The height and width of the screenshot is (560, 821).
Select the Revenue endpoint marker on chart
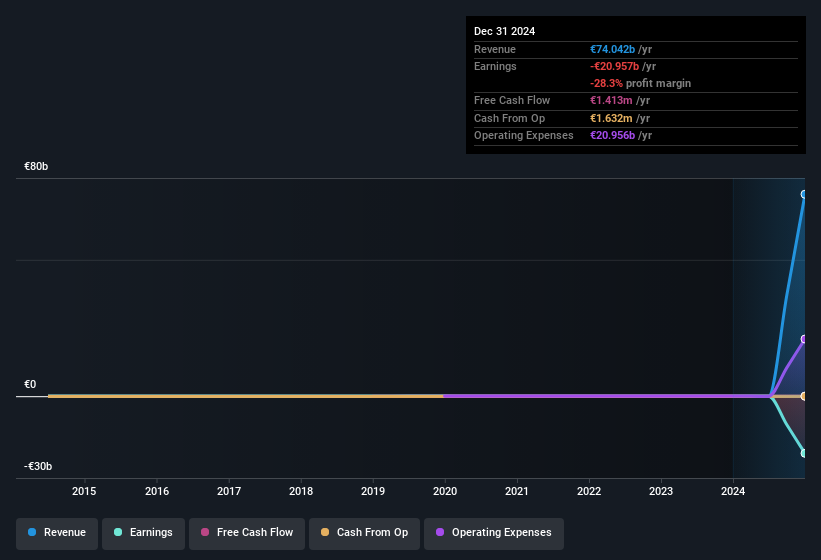[x=804, y=194]
